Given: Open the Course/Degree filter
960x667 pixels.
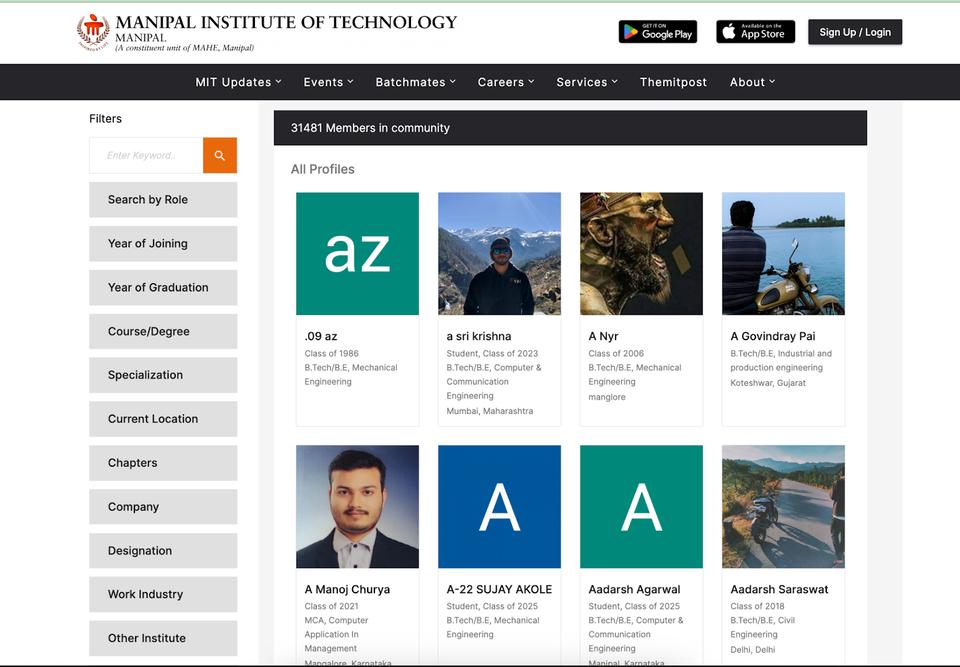Looking at the screenshot, I should point(163,331).
